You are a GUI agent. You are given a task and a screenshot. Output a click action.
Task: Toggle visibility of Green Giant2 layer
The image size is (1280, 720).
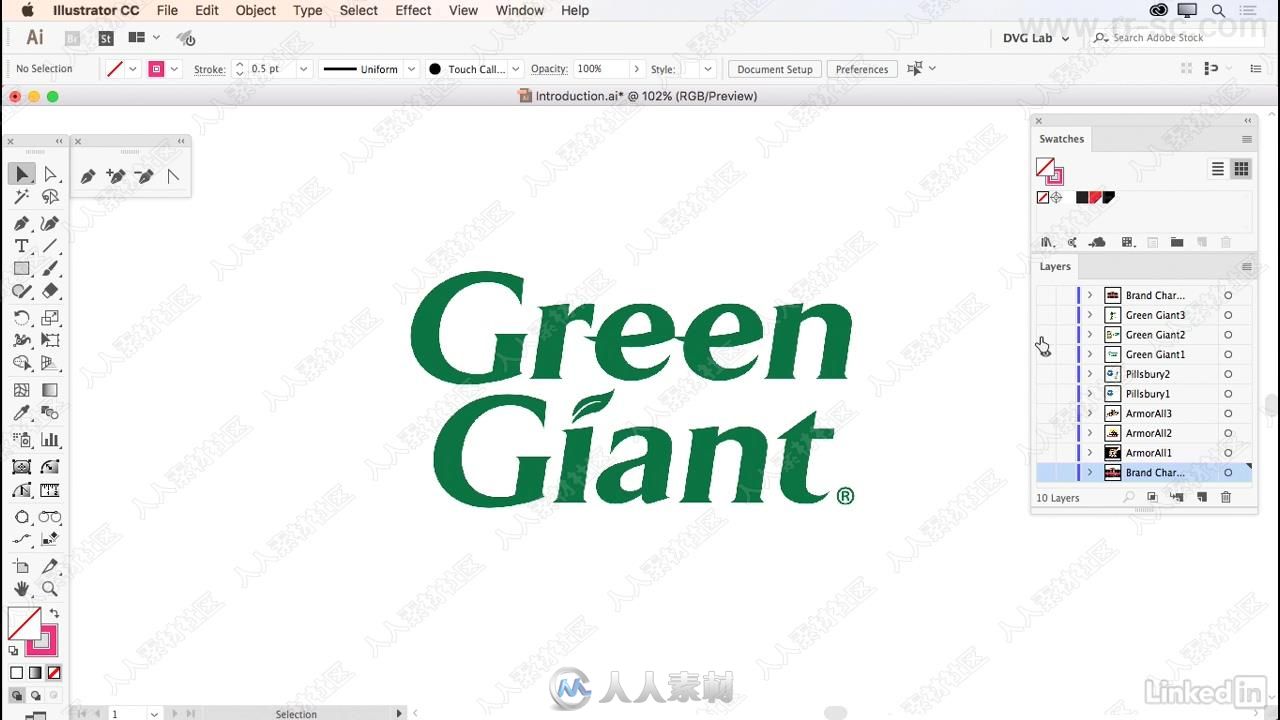click(1044, 335)
